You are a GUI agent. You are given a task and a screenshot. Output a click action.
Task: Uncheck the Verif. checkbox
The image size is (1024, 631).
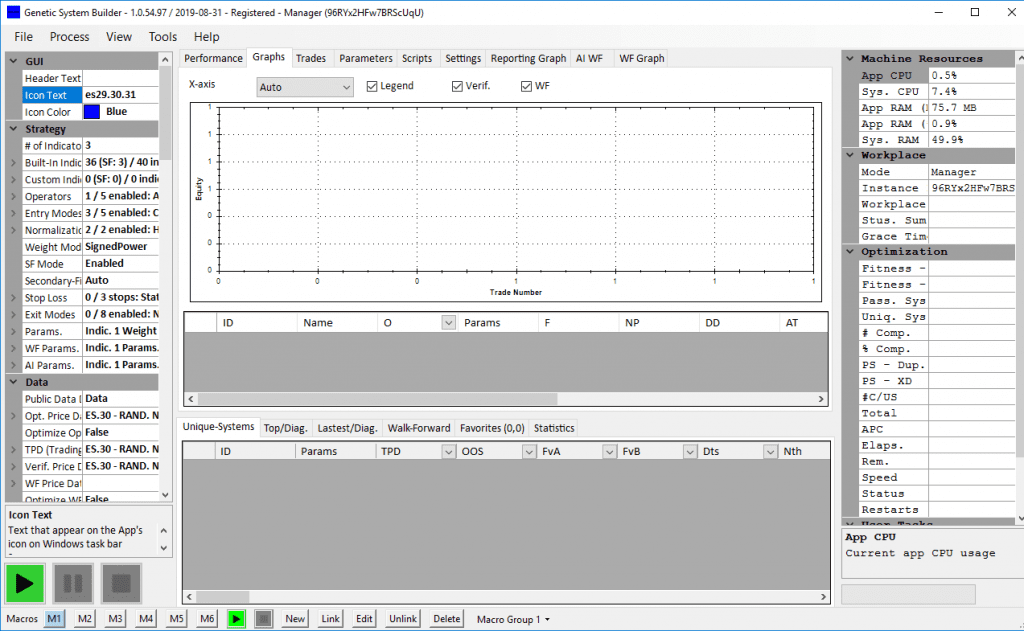[x=457, y=87]
